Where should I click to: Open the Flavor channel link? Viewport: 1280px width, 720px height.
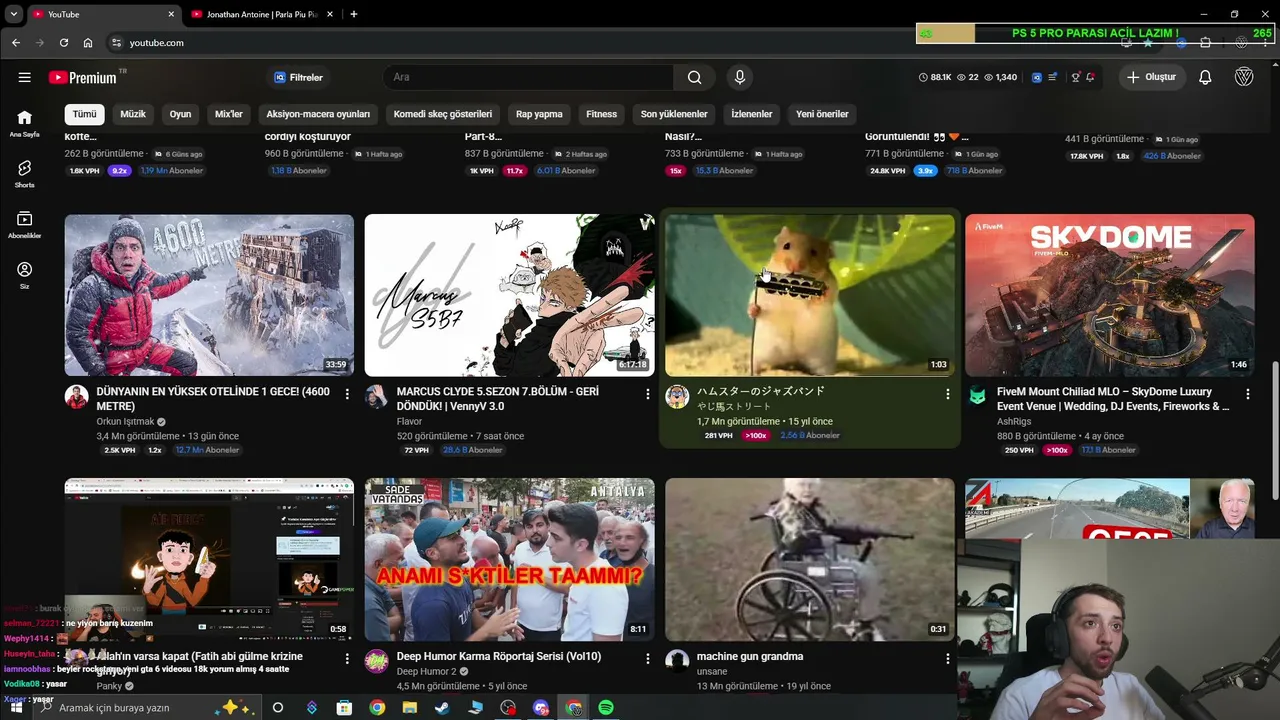(409, 422)
